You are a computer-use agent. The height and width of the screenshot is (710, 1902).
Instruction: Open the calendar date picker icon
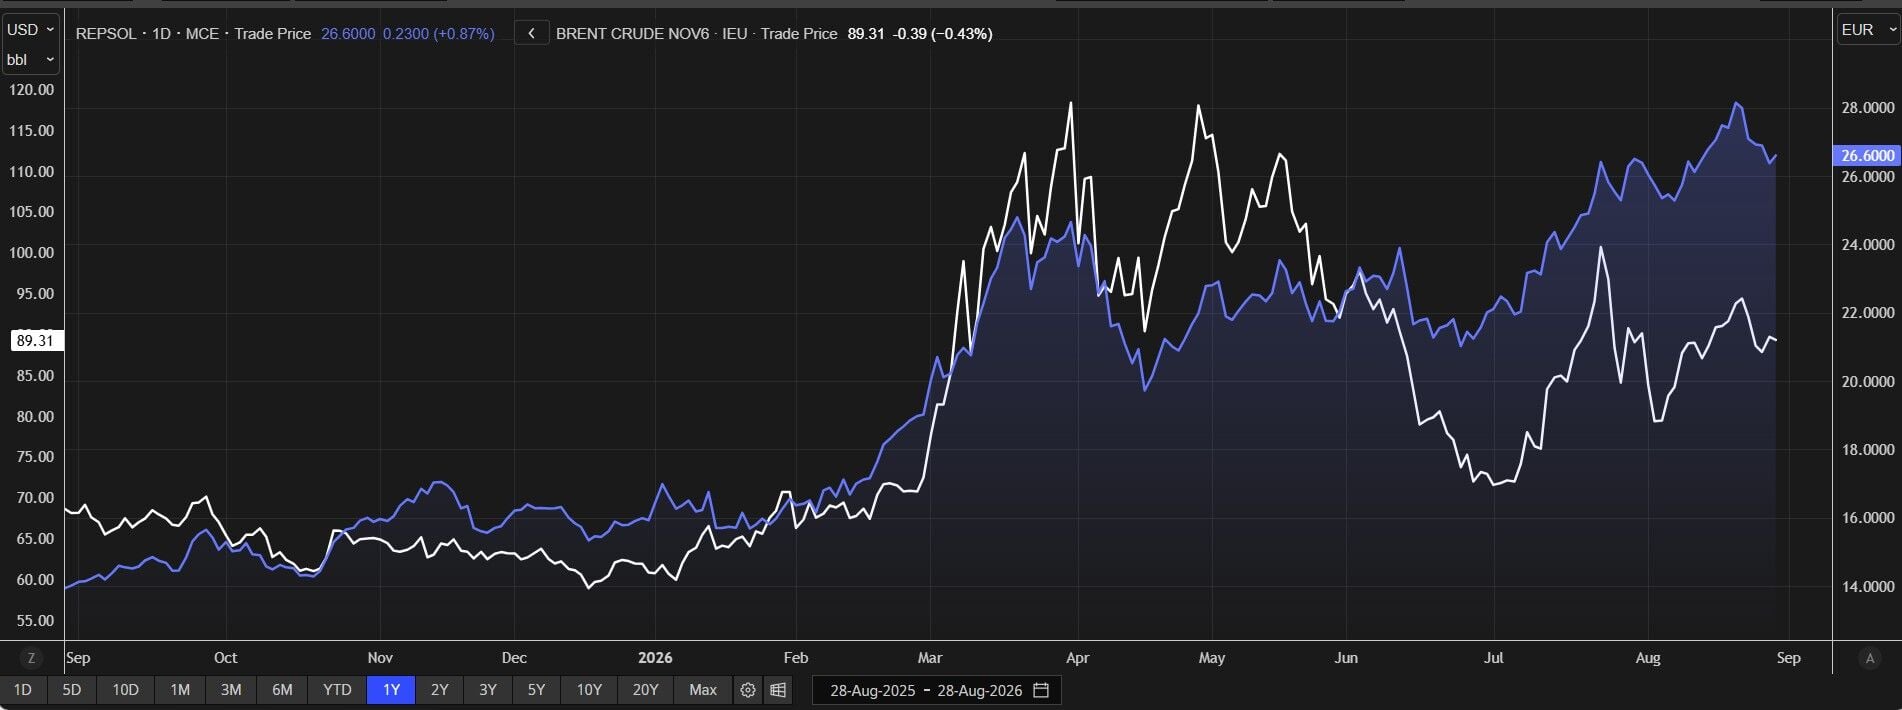1041,690
